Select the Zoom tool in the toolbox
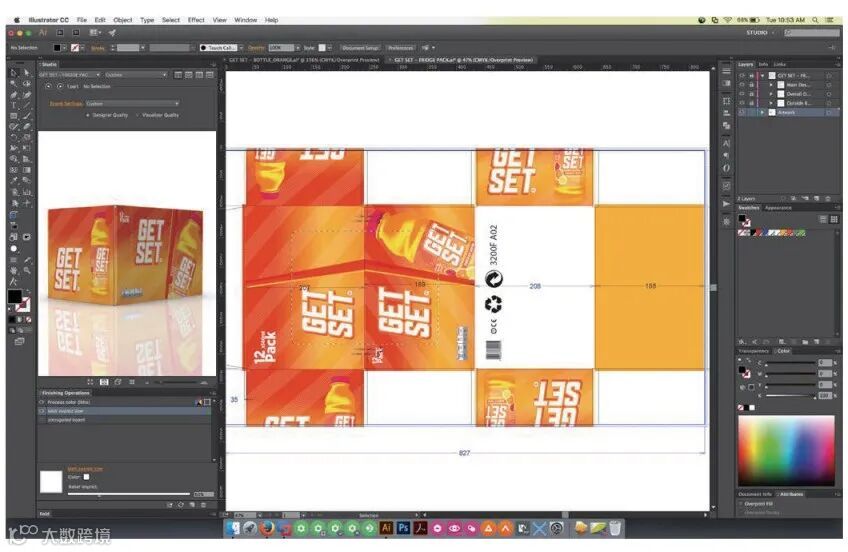 click(x=26, y=270)
